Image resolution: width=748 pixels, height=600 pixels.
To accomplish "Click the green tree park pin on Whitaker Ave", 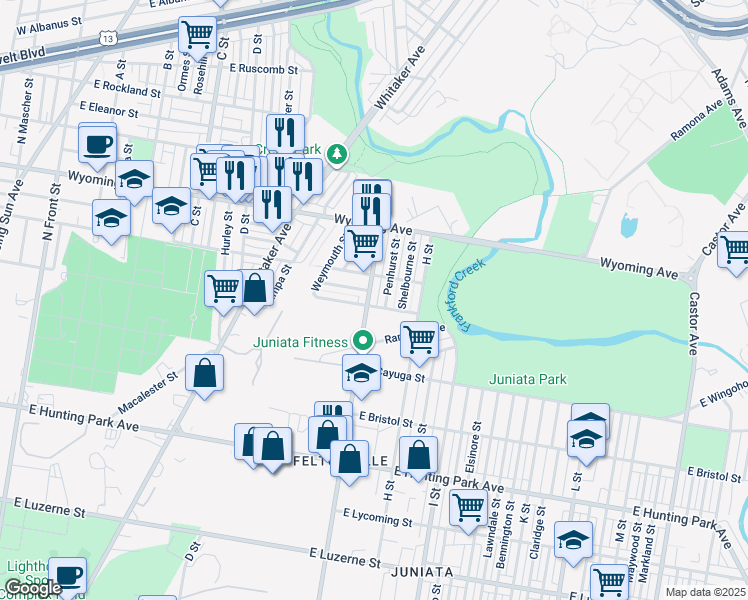I will [x=337, y=156].
